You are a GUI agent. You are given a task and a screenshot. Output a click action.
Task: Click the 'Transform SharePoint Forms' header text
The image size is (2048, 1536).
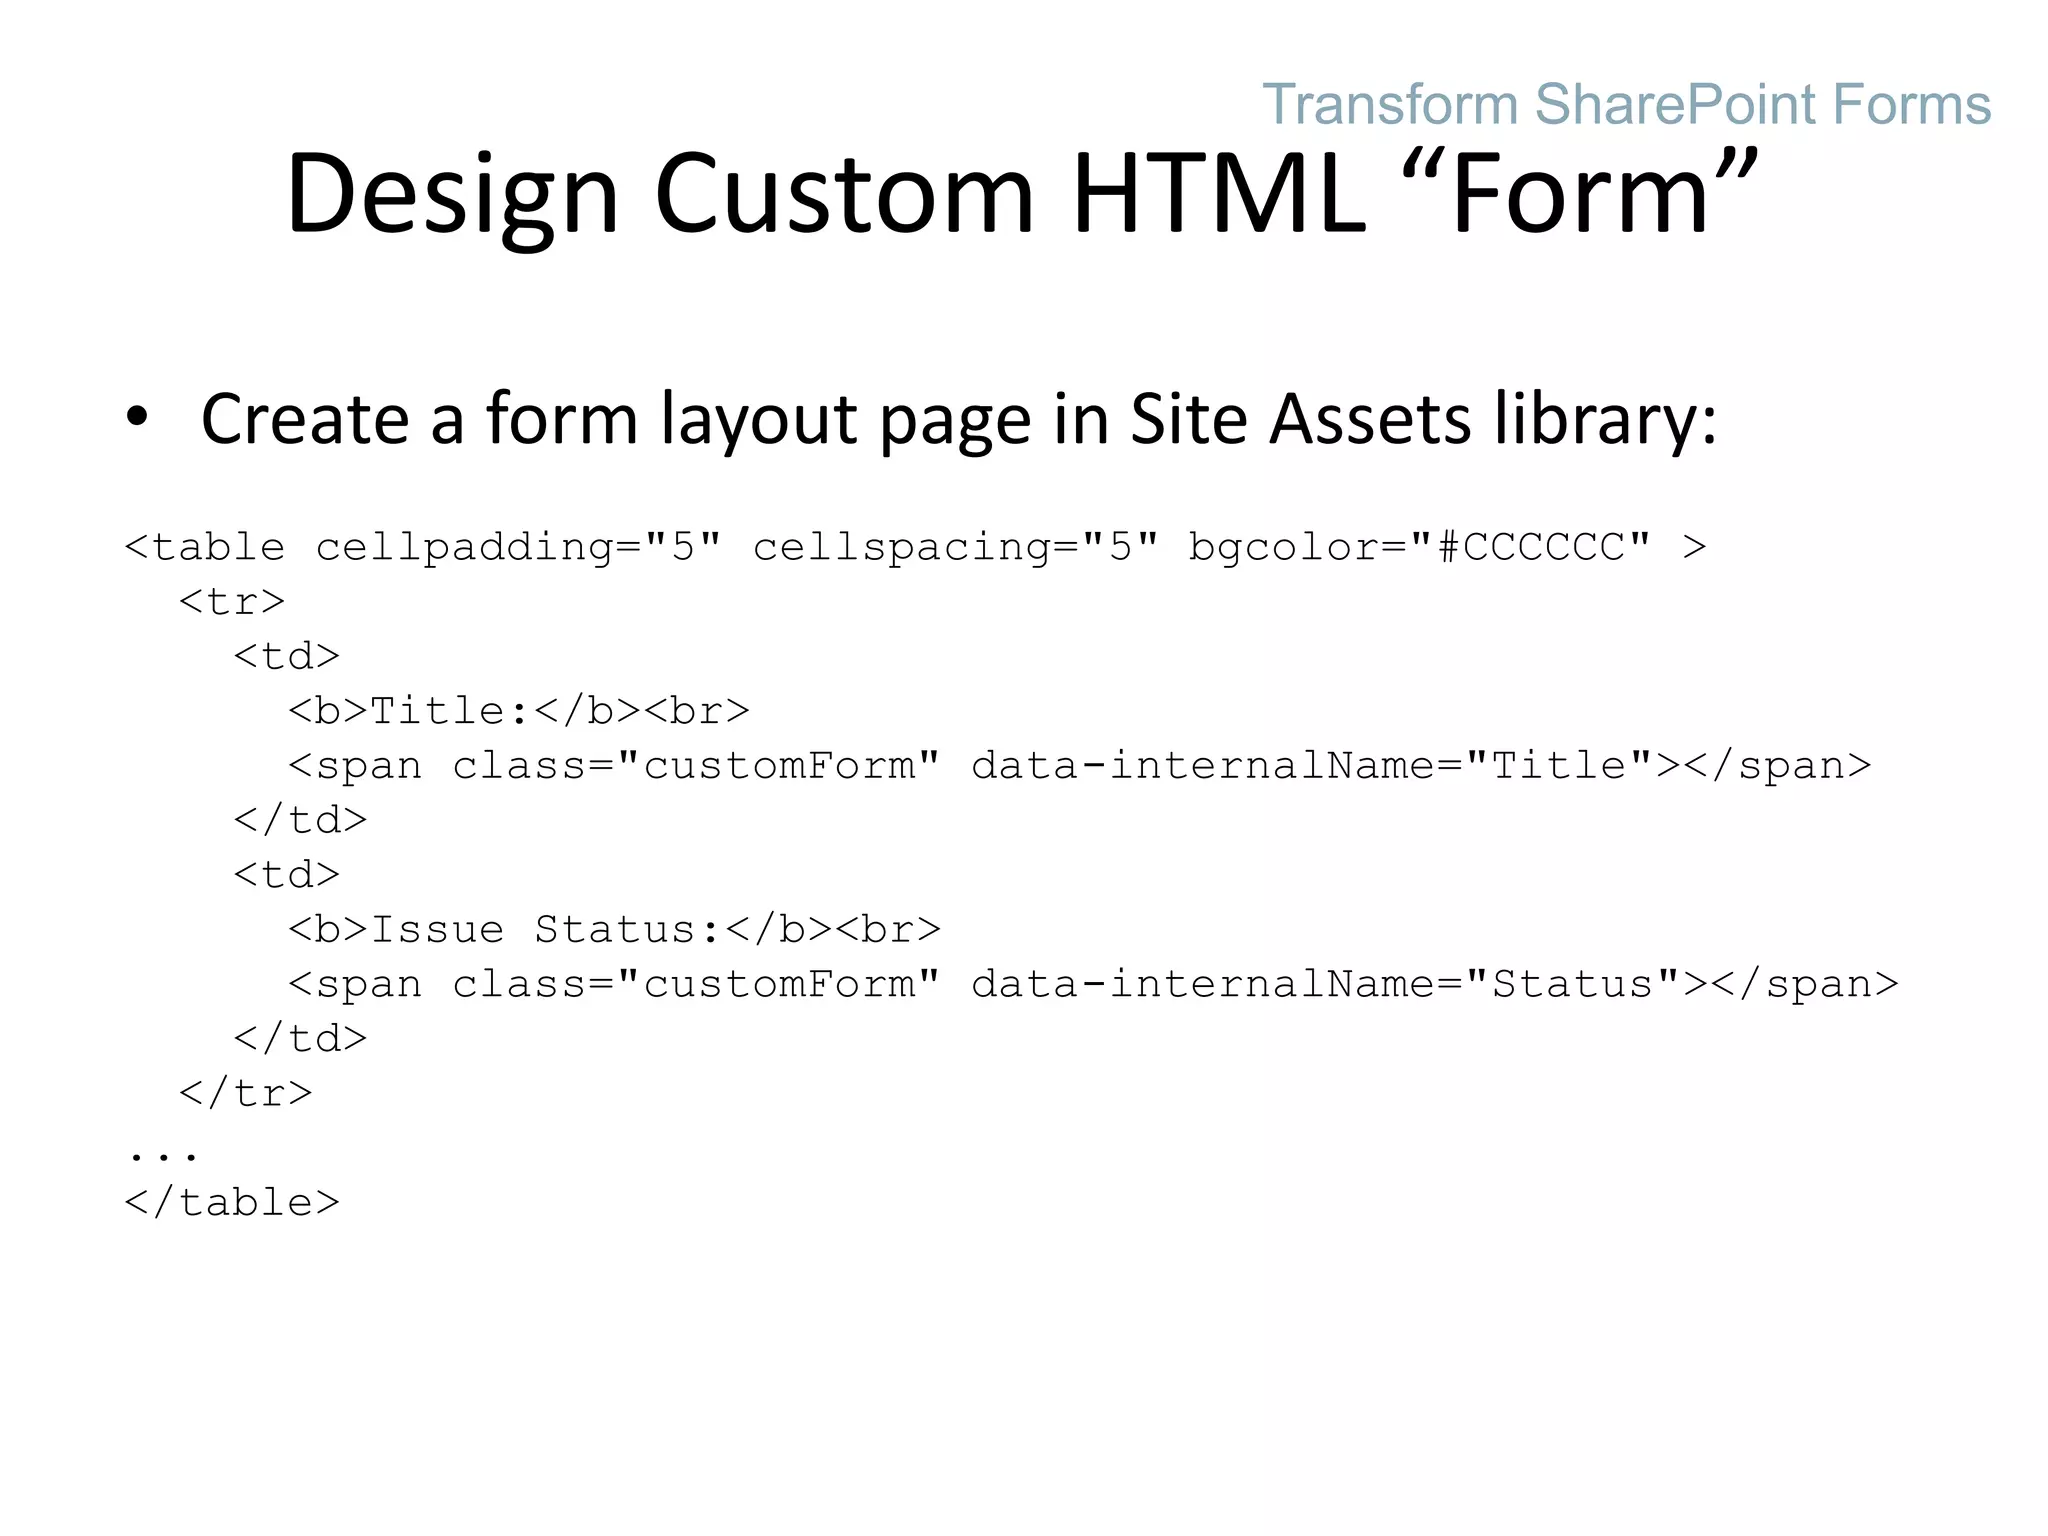click(x=1626, y=104)
